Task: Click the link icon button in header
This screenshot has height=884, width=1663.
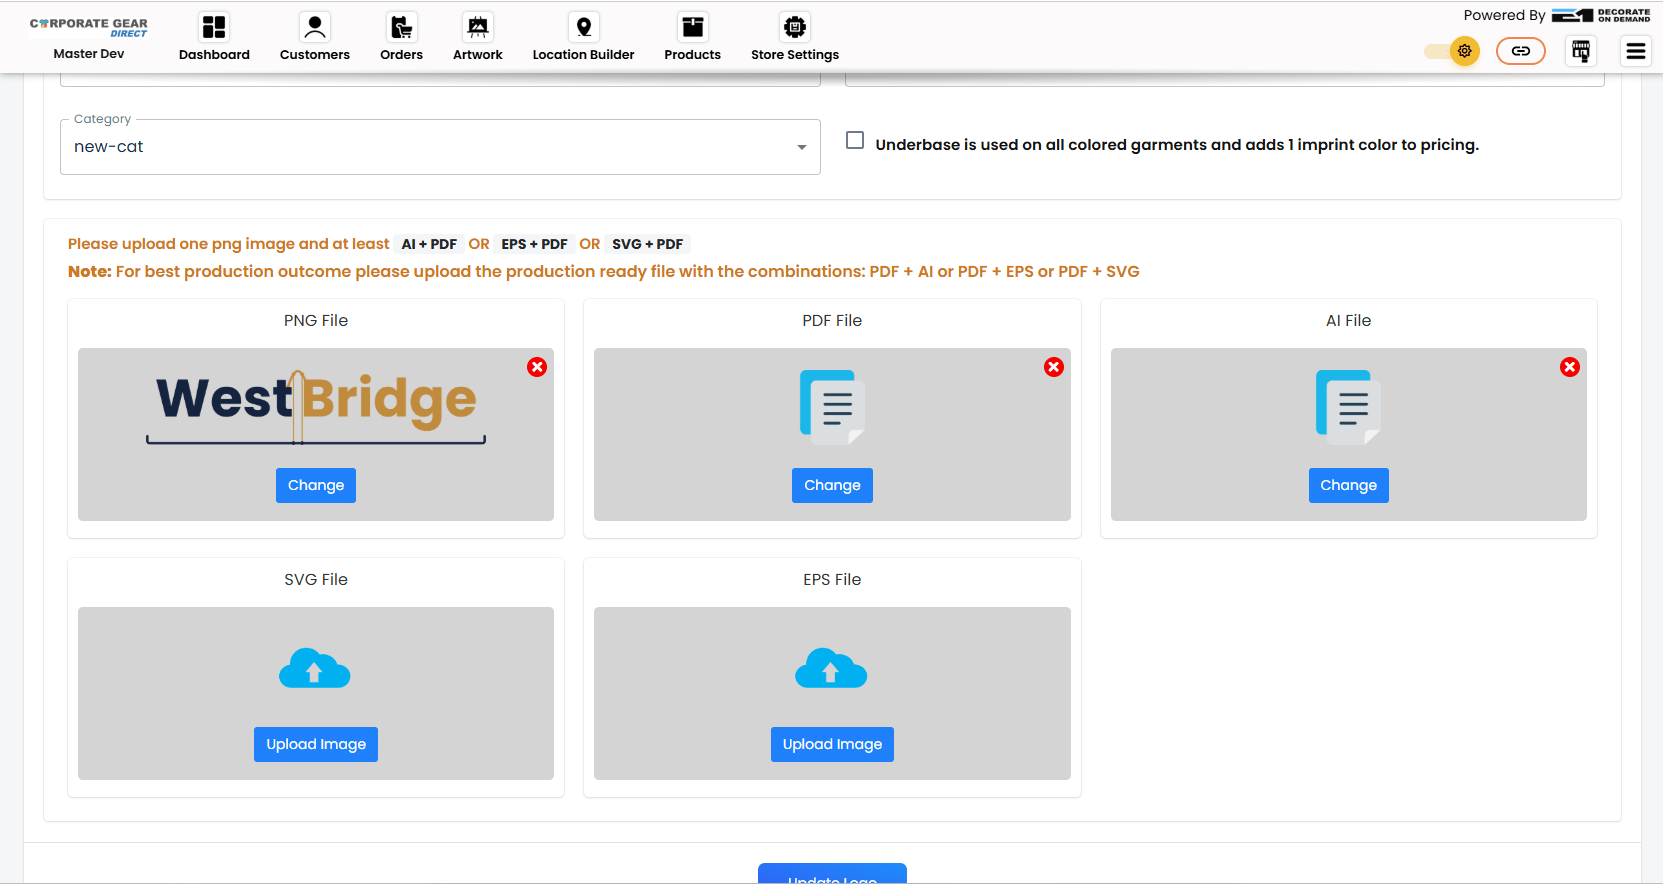Action: [x=1520, y=51]
